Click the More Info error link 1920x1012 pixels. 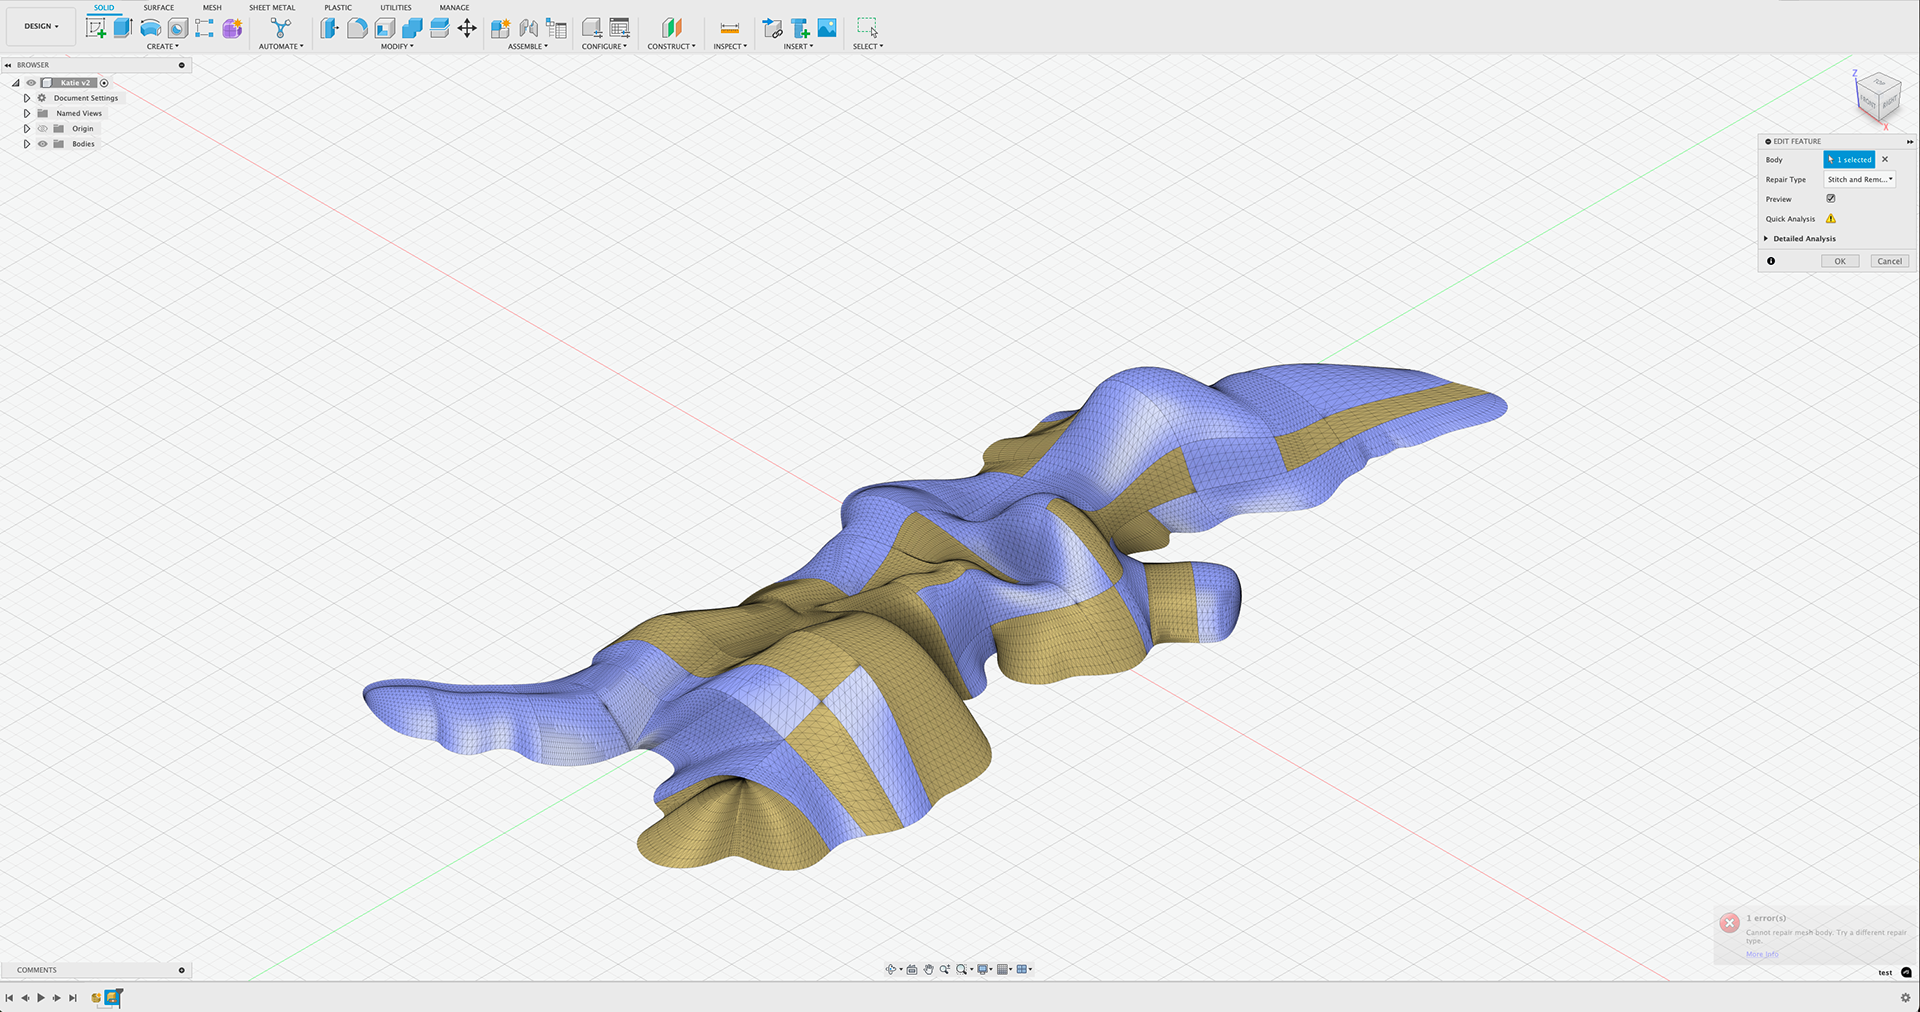pyautogui.click(x=1762, y=954)
